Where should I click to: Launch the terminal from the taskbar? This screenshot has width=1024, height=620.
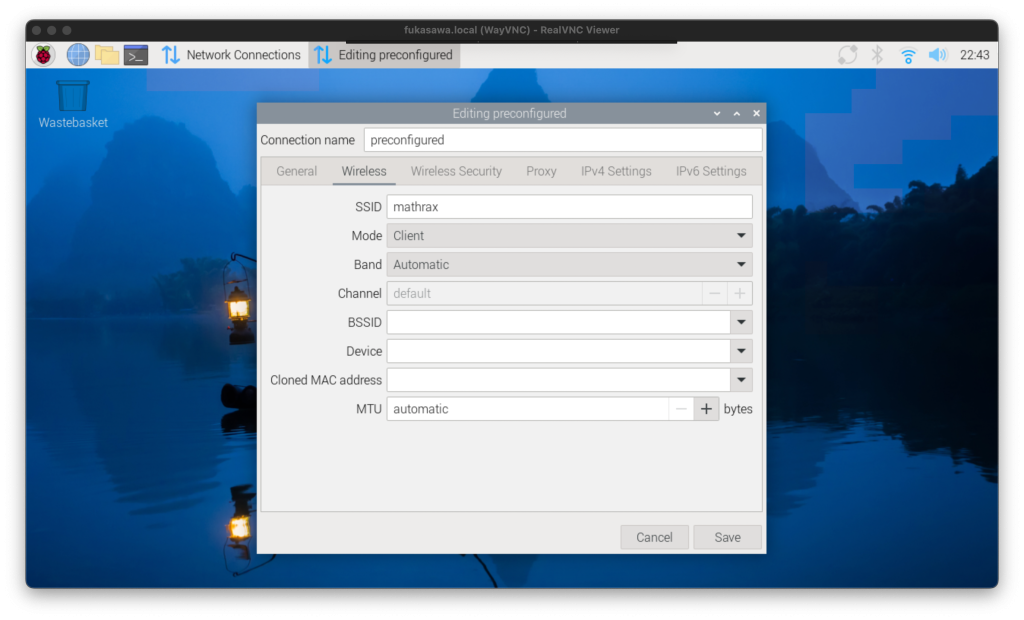136,55
